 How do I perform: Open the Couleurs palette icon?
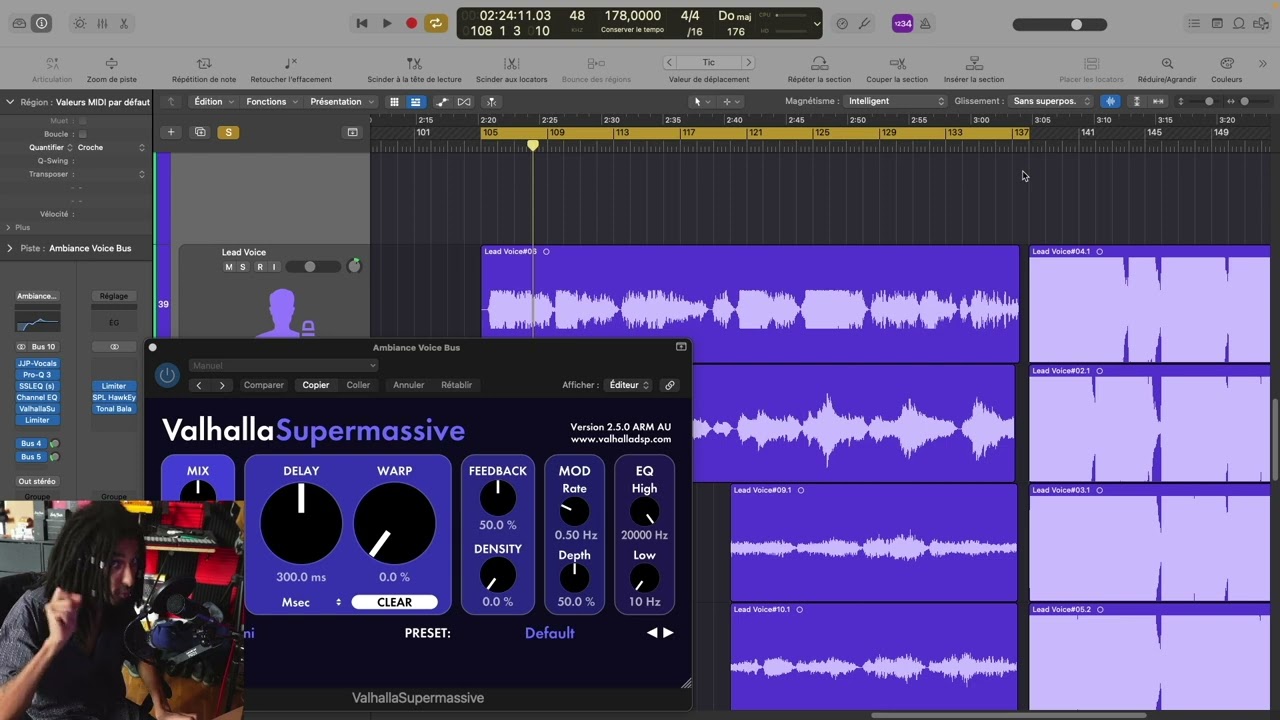(1227, 63)
